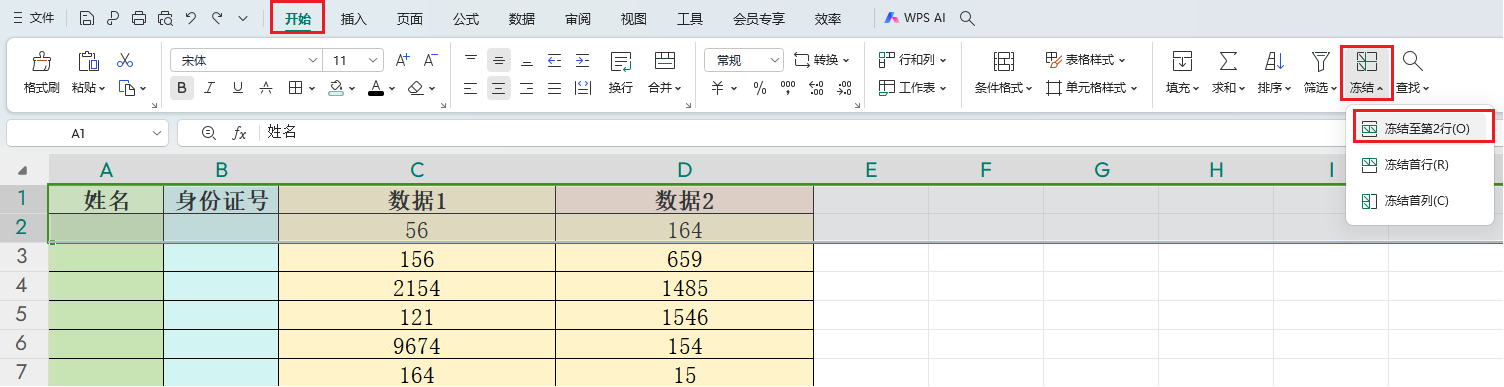Viewport: 1504px width, 387px height.
Task: Open the File (文件) menu
Action: click(33, 19)
